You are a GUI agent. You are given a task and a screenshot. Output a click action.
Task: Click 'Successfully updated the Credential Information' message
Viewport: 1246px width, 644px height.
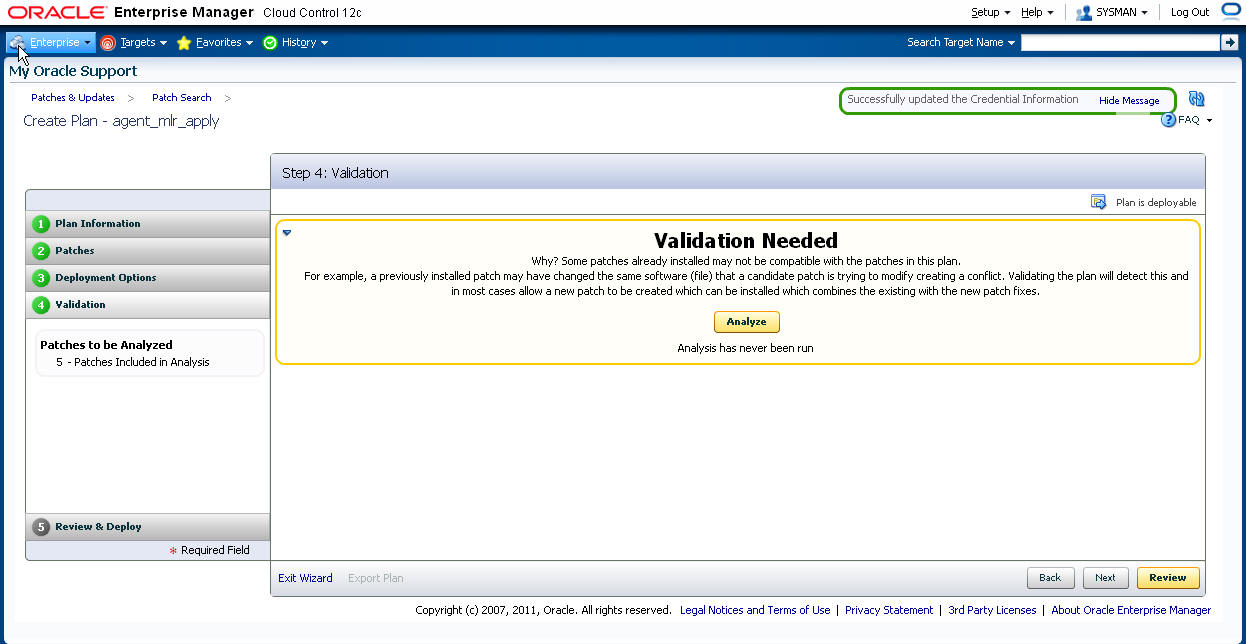[963, 100]
